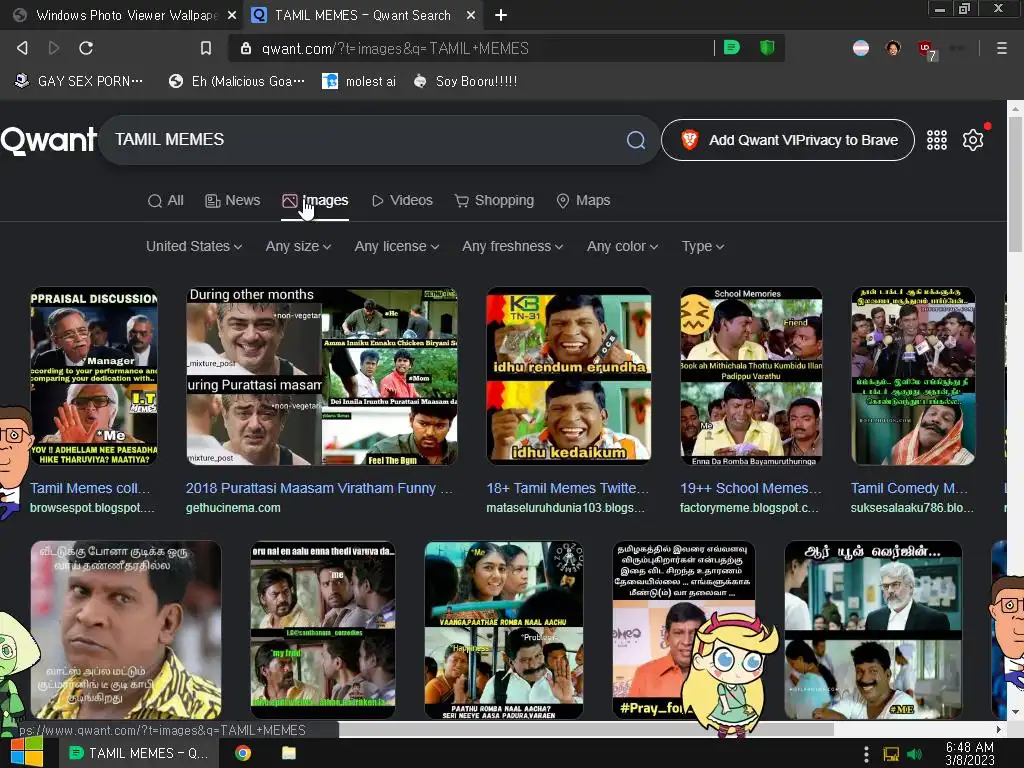This screenshot has width=1024, height=768.
Task: Open the During other months meme thumbnail
Action: pos(322,376)
